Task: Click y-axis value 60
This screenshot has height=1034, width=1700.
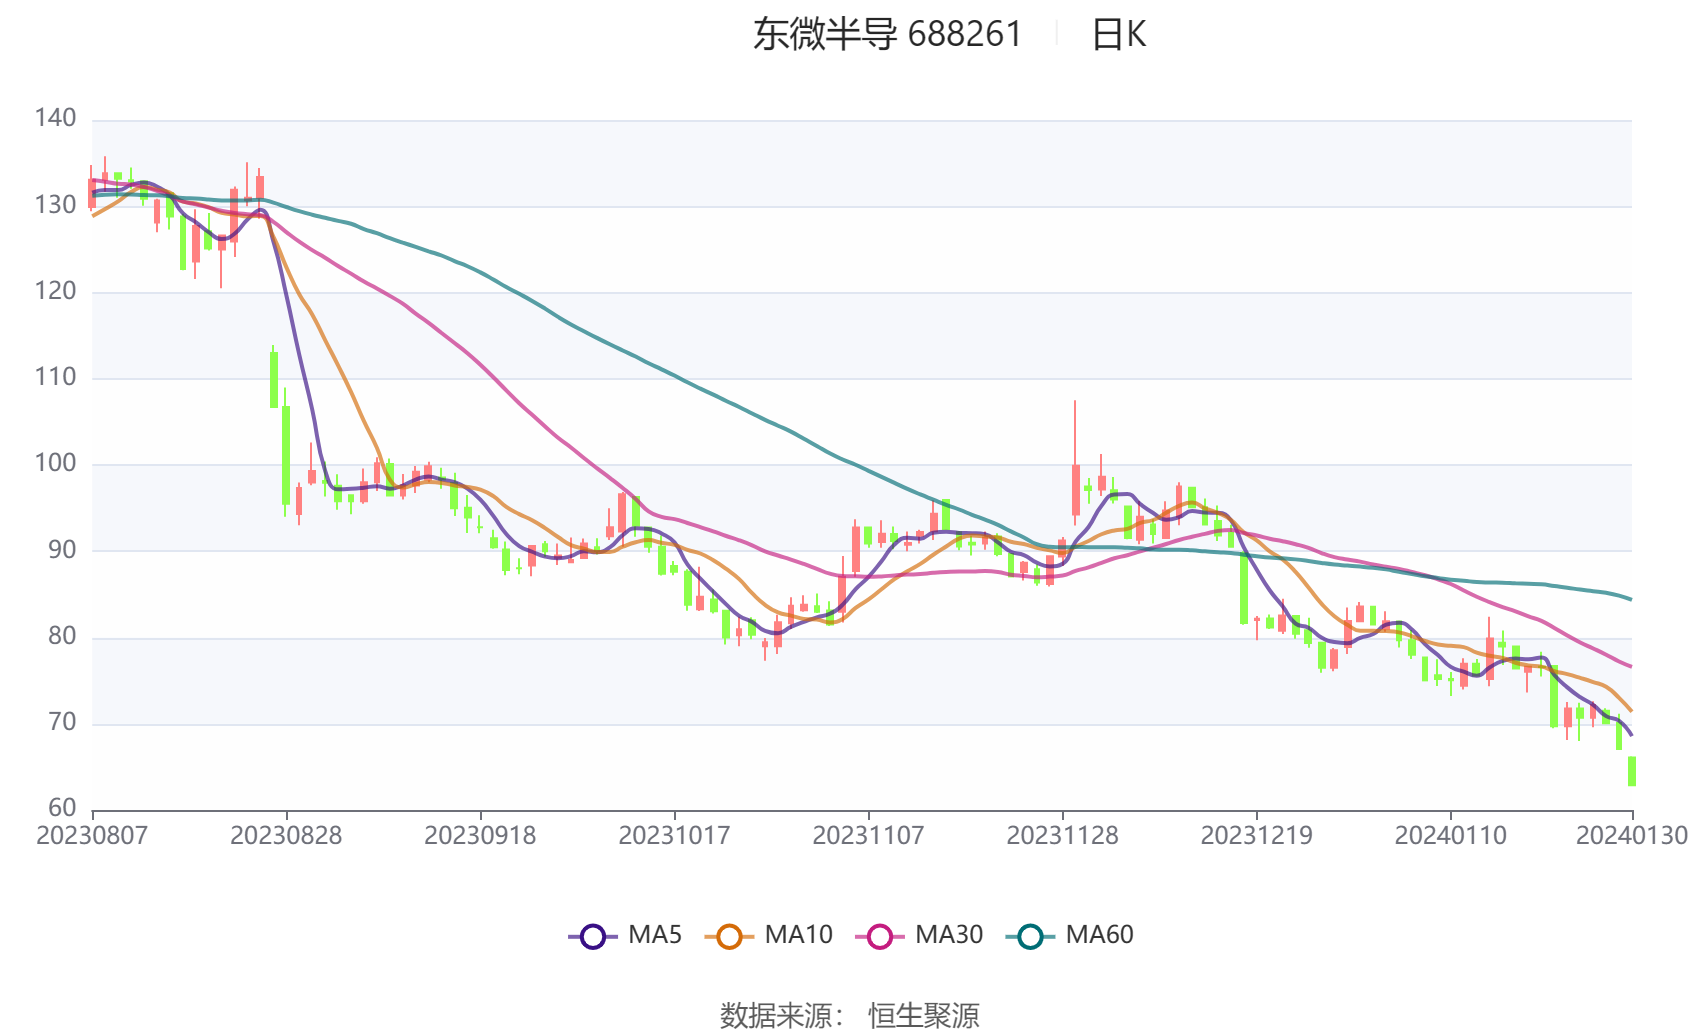Action: (62, 808)
